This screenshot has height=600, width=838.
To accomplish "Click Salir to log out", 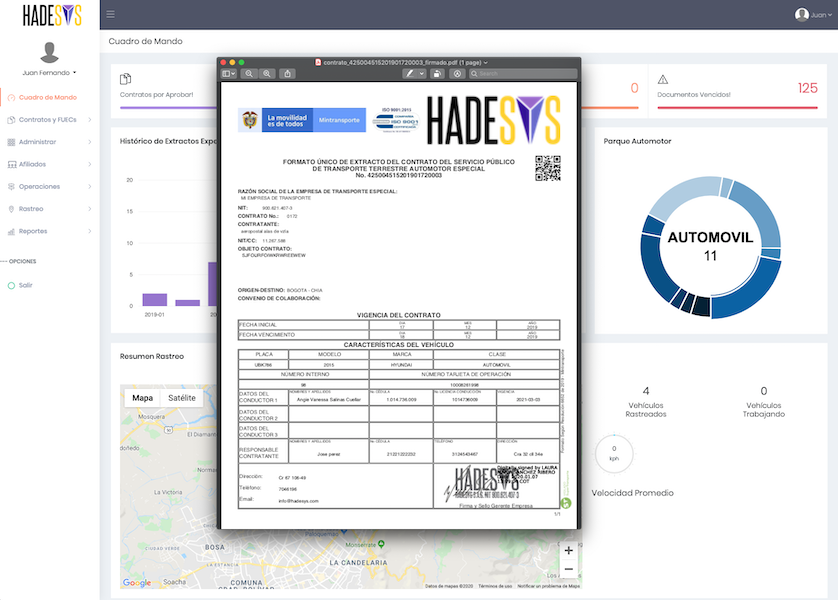I will coord(26,285).
